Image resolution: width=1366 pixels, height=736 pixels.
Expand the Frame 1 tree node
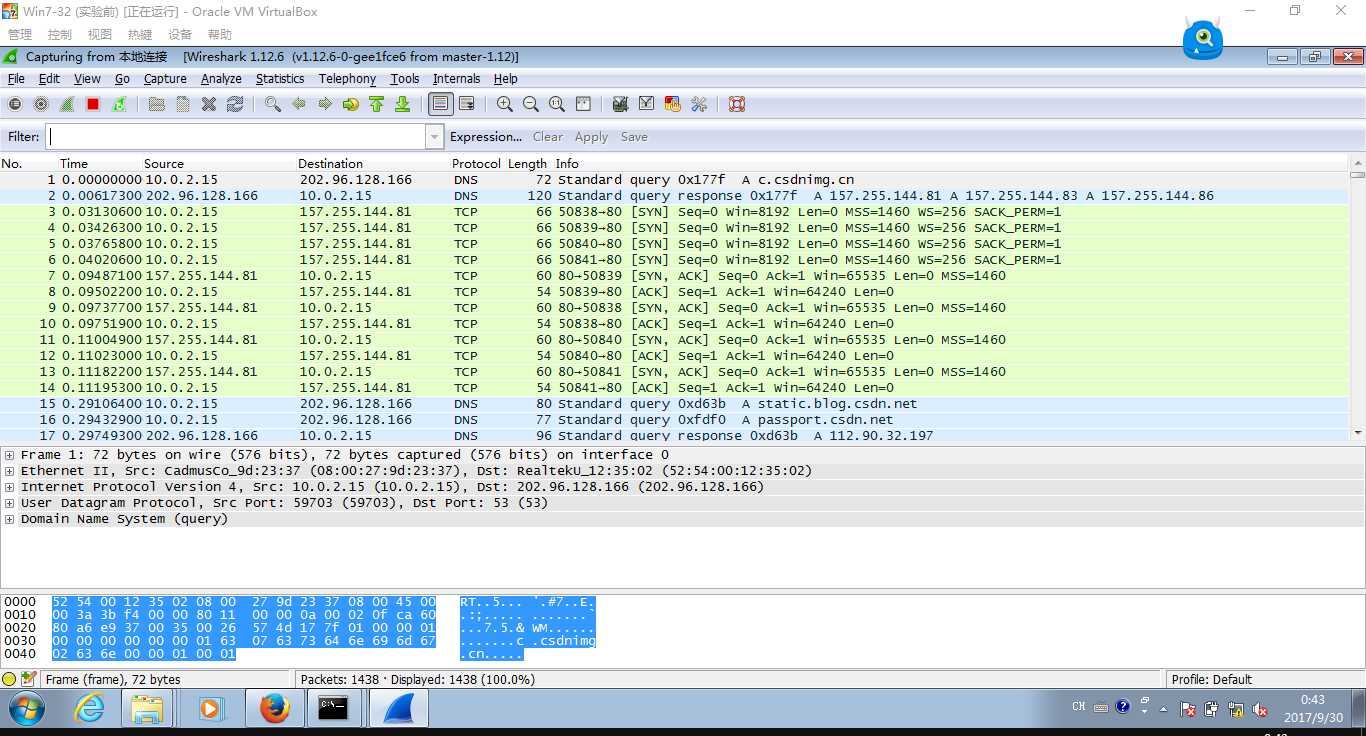9,455
